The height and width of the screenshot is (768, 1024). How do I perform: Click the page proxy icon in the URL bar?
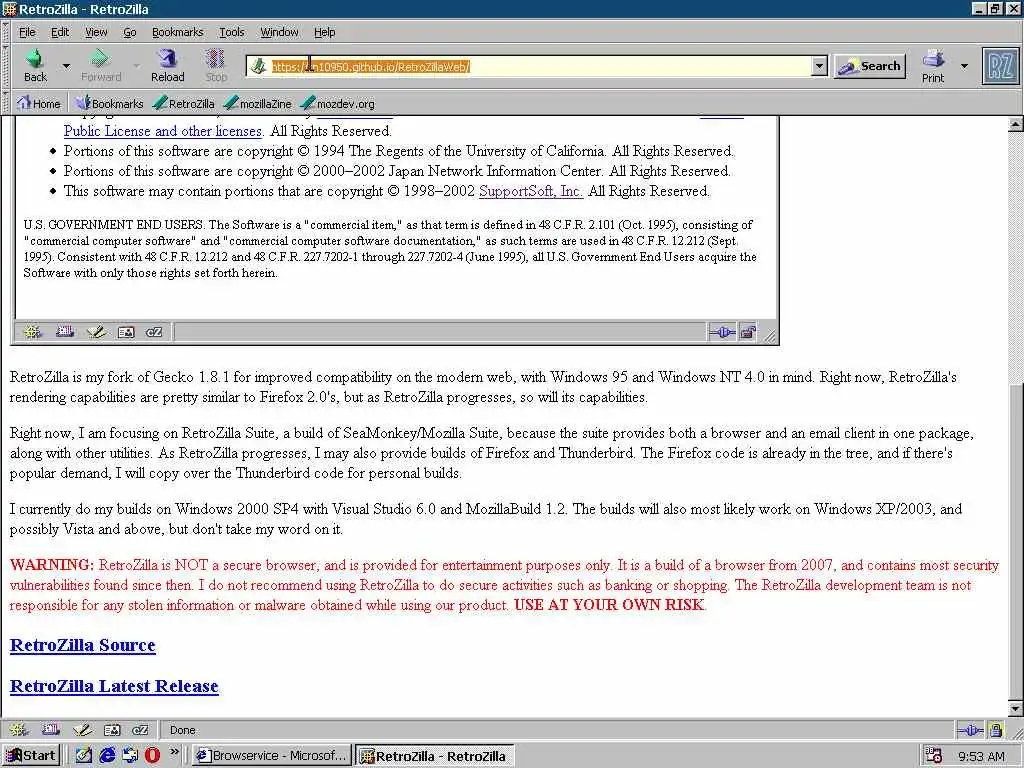[259, 66]
